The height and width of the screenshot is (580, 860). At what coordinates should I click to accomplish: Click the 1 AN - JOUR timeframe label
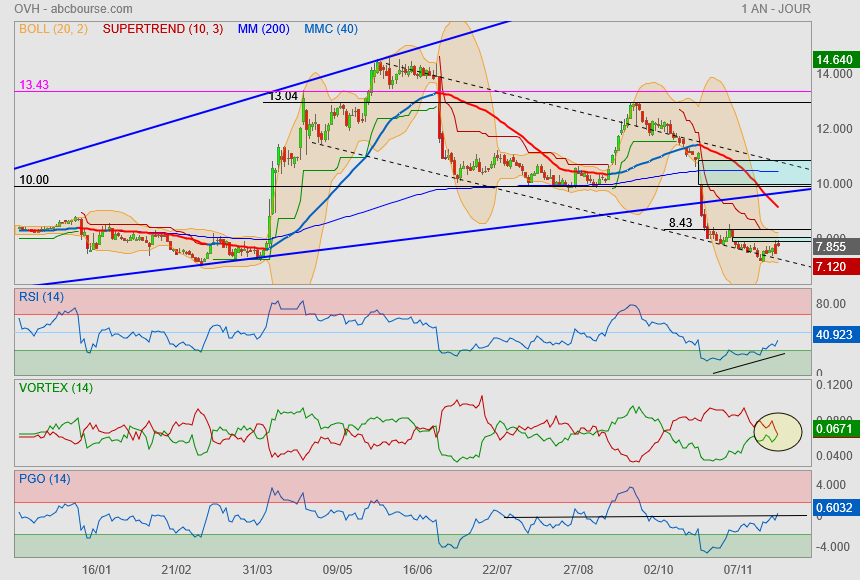[775, 9]
